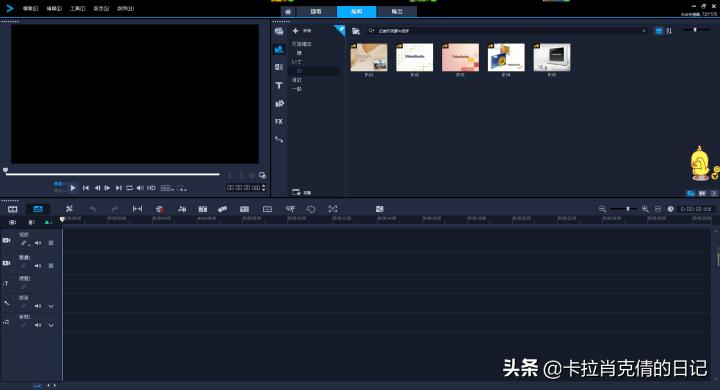This screenshot has height=390, width=720.
Task: Toggle ripple editing on Video track
Action: tap(24, 243)
